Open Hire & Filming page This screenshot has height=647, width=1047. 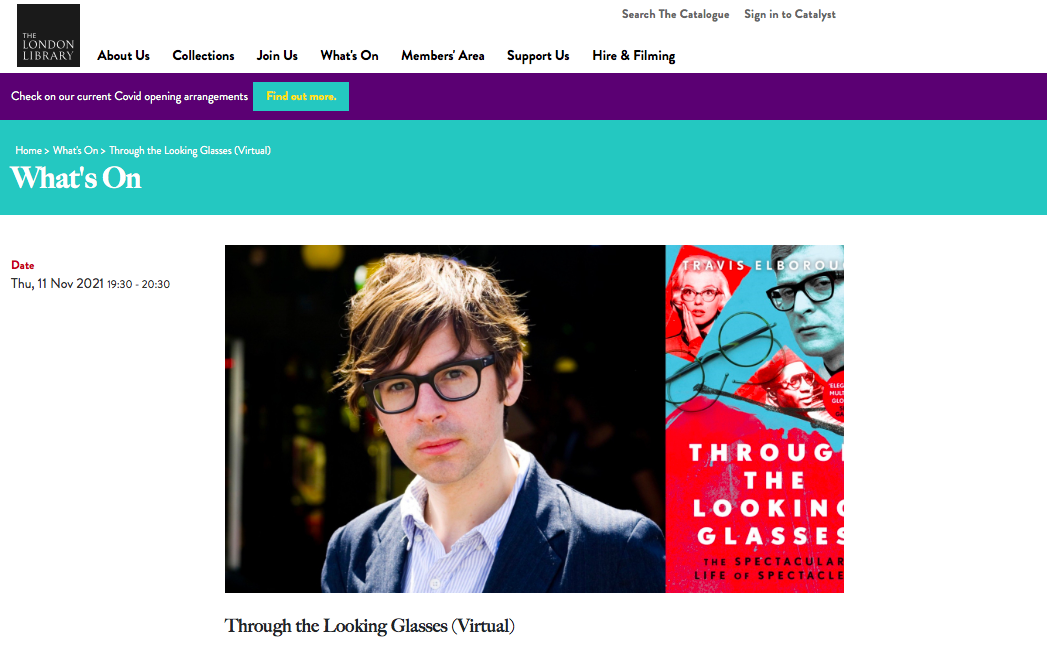634,55
